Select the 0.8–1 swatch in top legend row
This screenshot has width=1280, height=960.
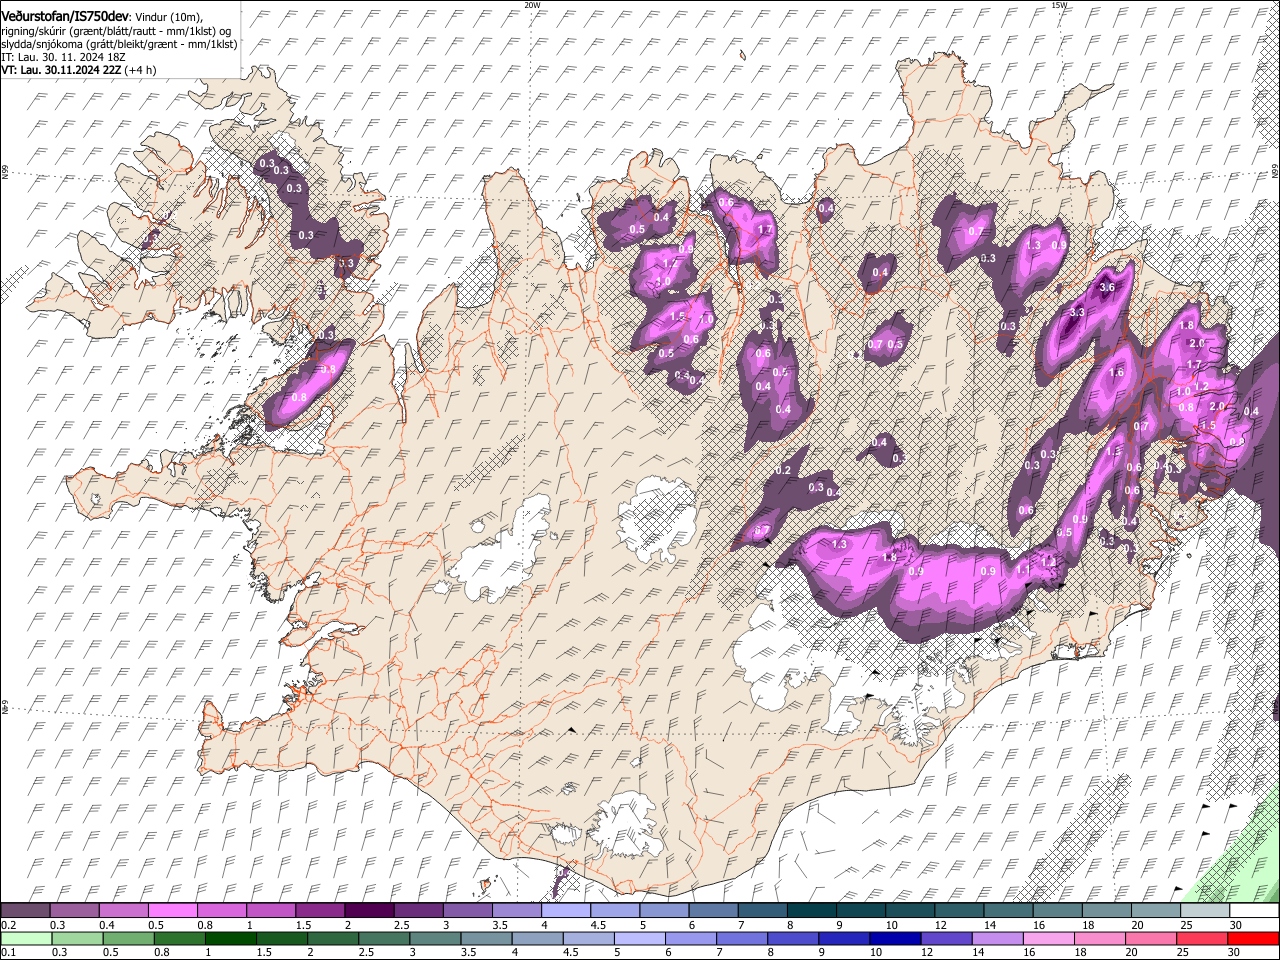coord(222,911)
